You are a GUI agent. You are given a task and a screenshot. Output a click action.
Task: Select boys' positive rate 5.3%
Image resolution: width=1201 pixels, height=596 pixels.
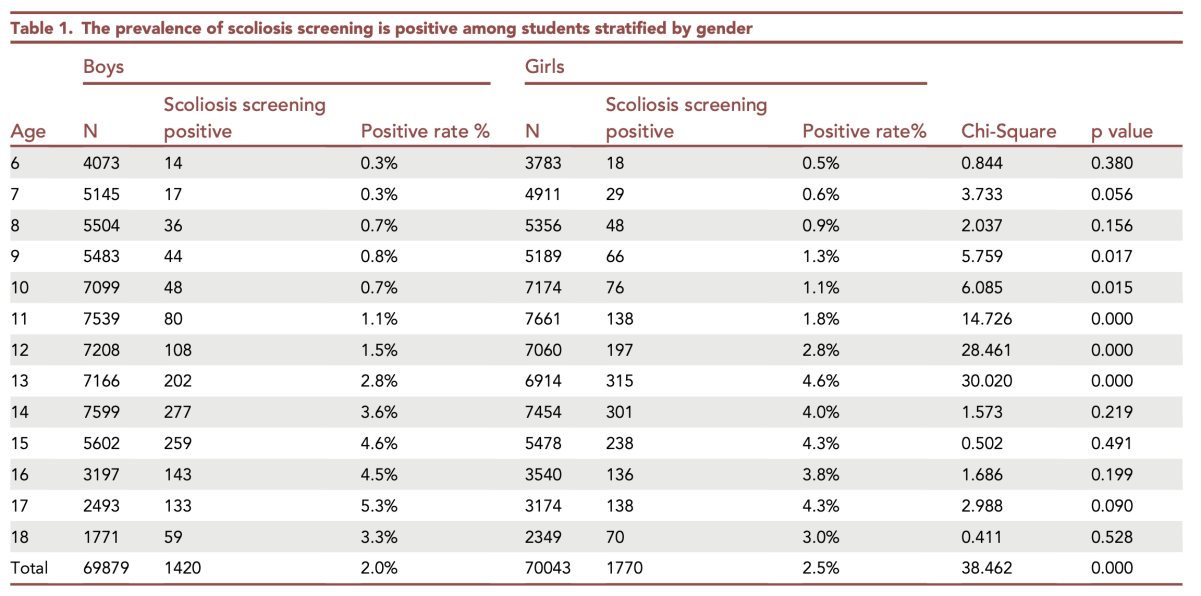tap(379, 506)
